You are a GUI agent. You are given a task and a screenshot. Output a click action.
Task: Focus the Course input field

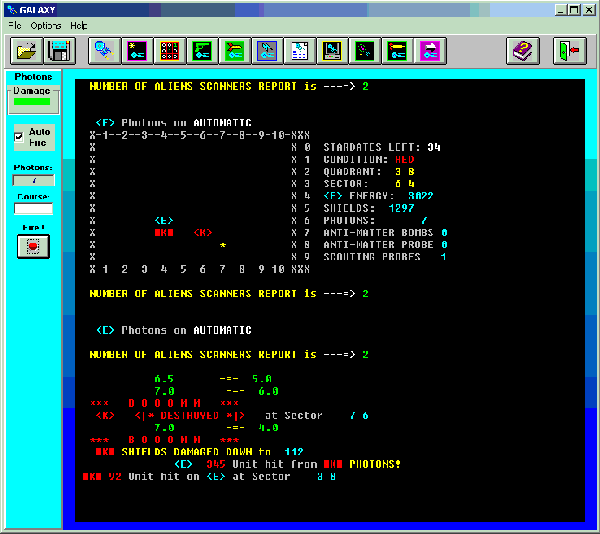click(x=33, y=208)
